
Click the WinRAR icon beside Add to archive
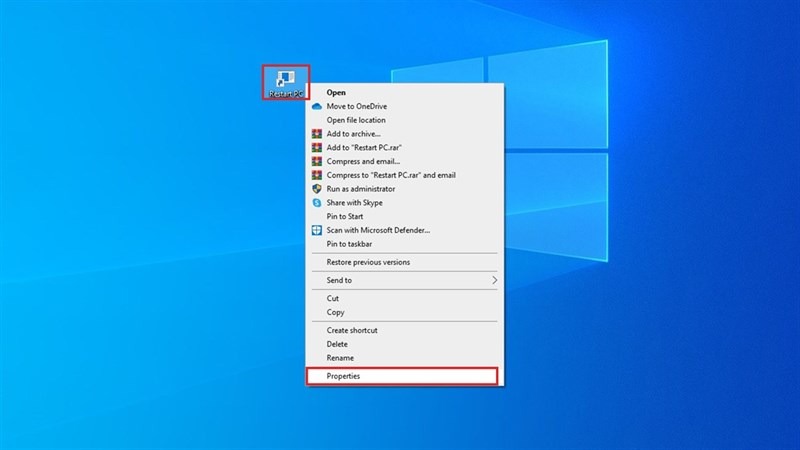point(317,134)
